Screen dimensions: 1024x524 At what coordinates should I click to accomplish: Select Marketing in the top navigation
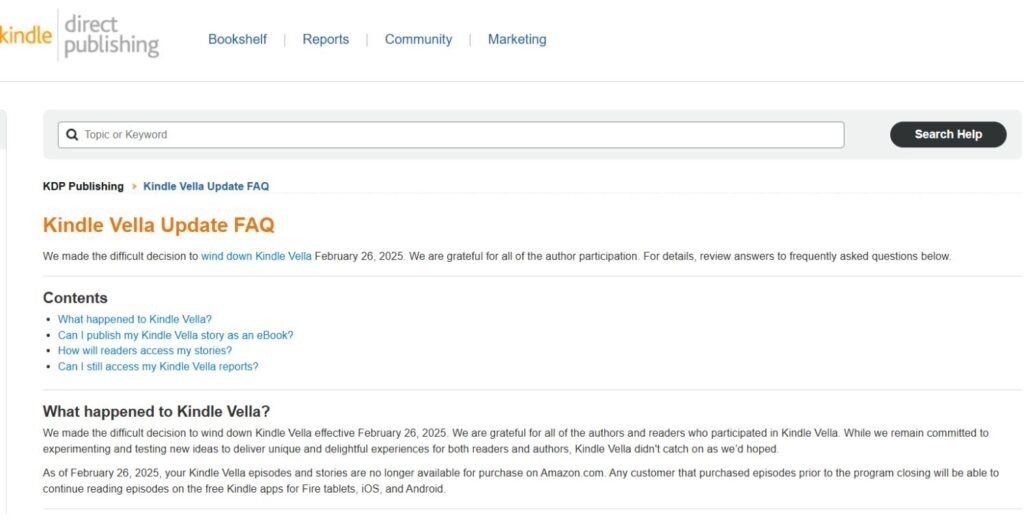point(517,39)
